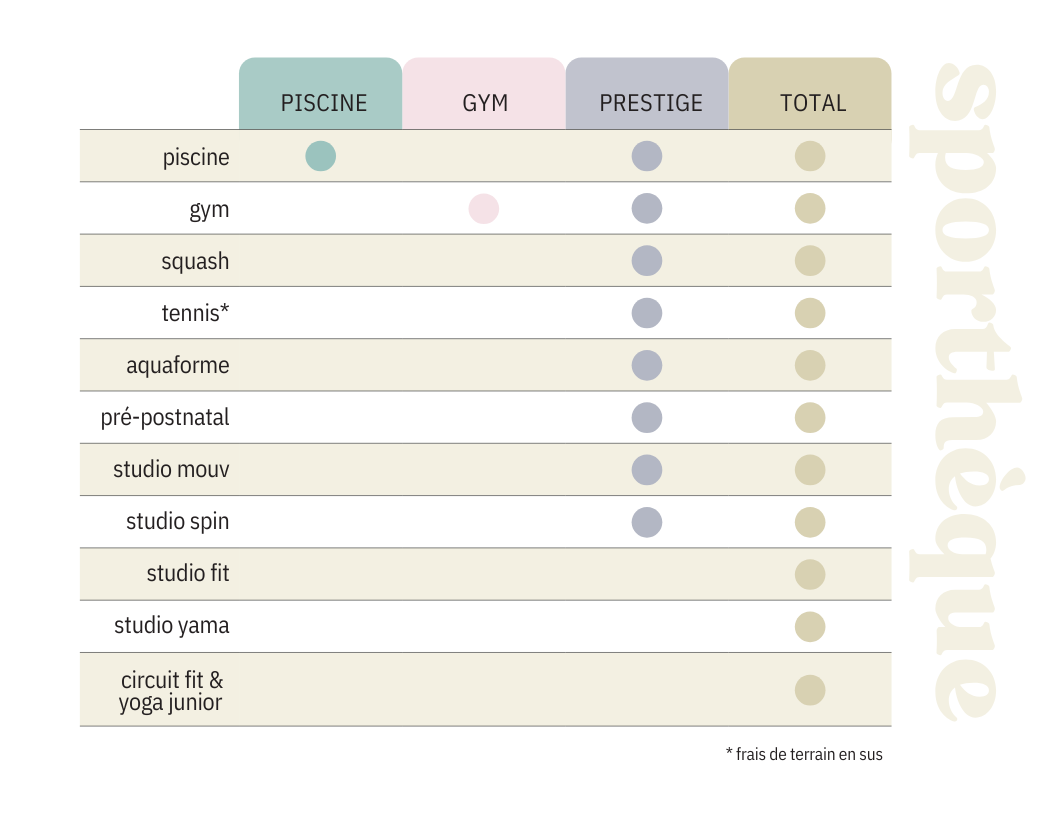Viewport: 1056px width, 816px height.
Task: Click the aquaforme row label
Action: click(178, 366)
